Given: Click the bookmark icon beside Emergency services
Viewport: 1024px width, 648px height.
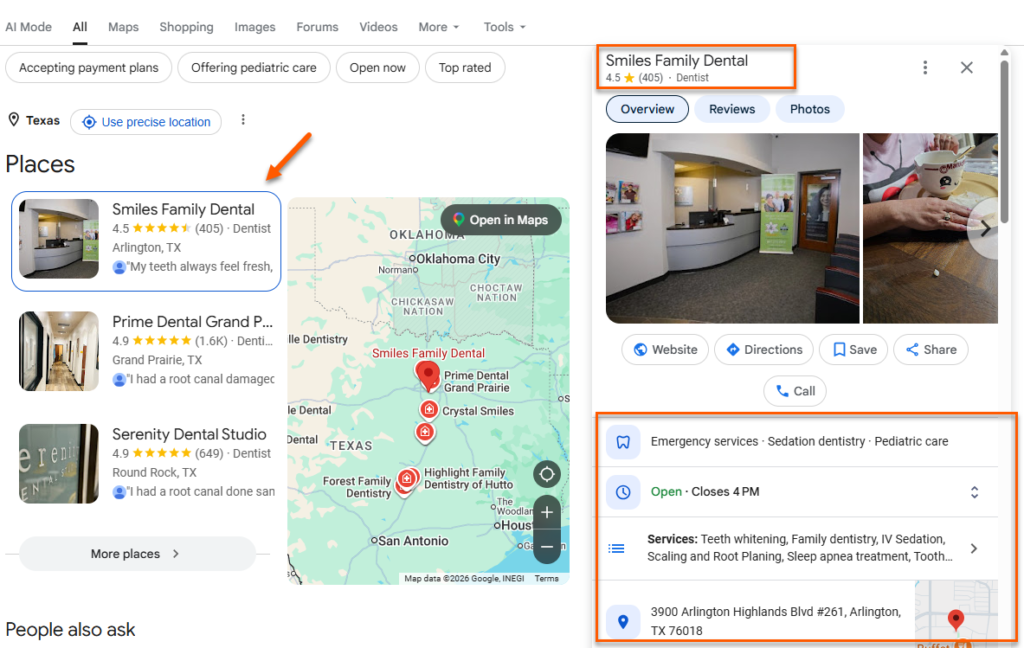Looking at the screenshot, I should coord(622,442).
